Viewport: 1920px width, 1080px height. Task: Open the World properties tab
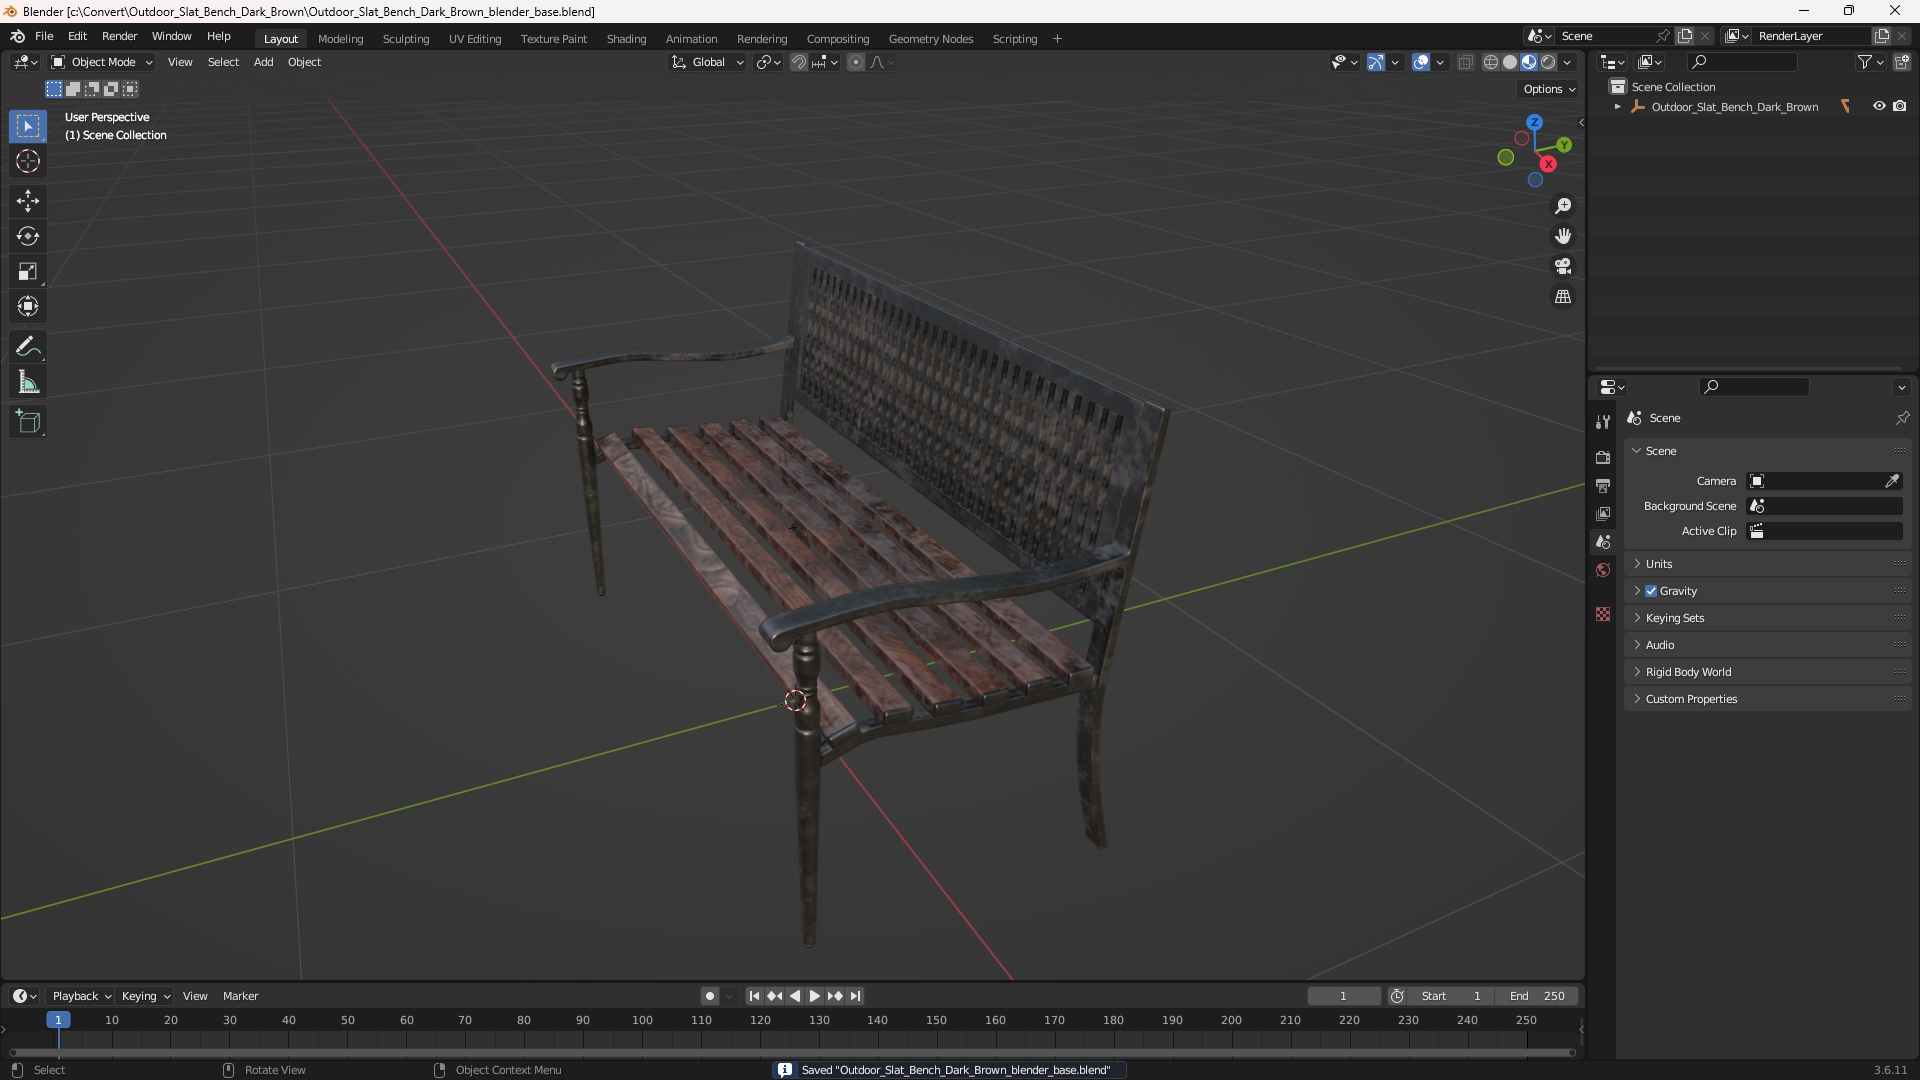click(1603, 570)
